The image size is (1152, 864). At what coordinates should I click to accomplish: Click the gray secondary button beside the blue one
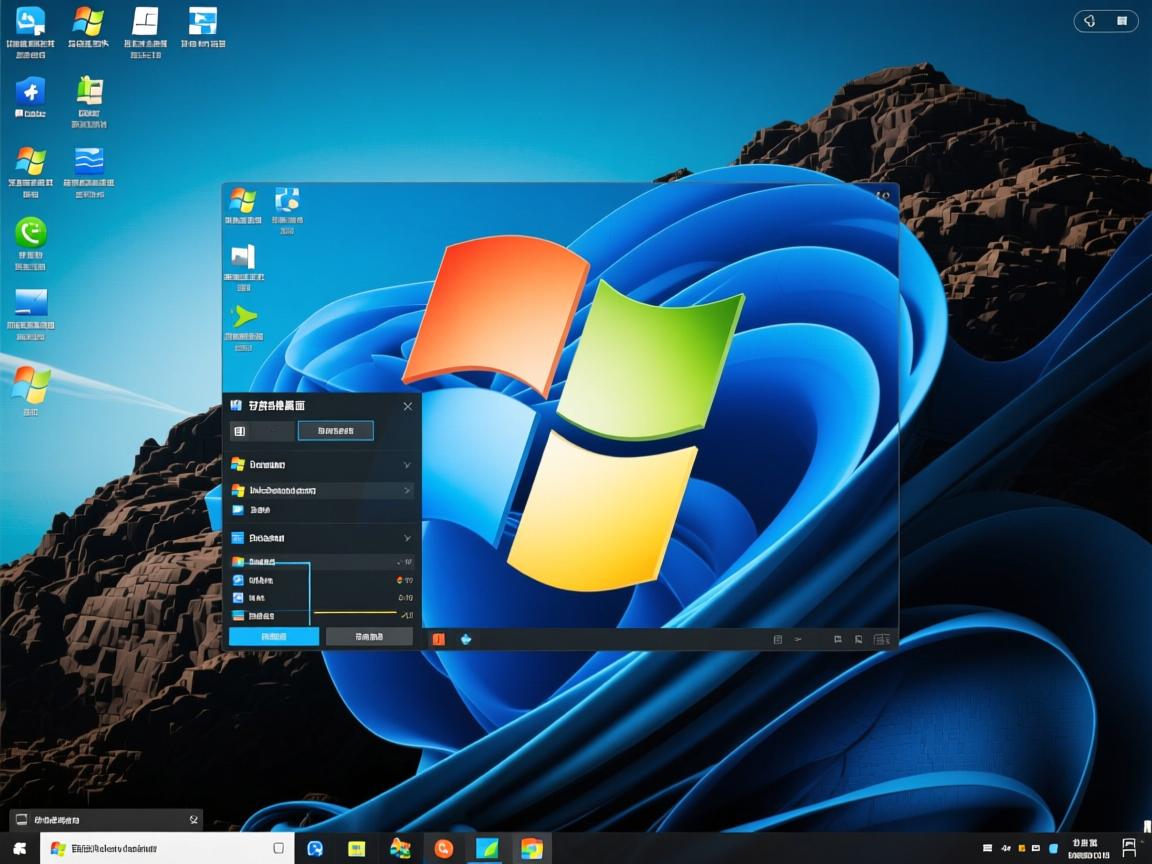(x=369, y=637)
